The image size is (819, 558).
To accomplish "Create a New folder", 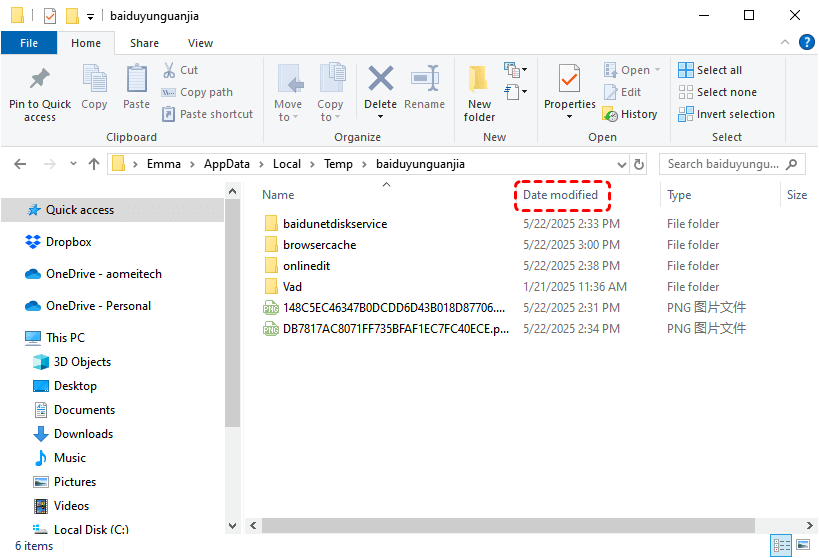I will click(479, 94).
